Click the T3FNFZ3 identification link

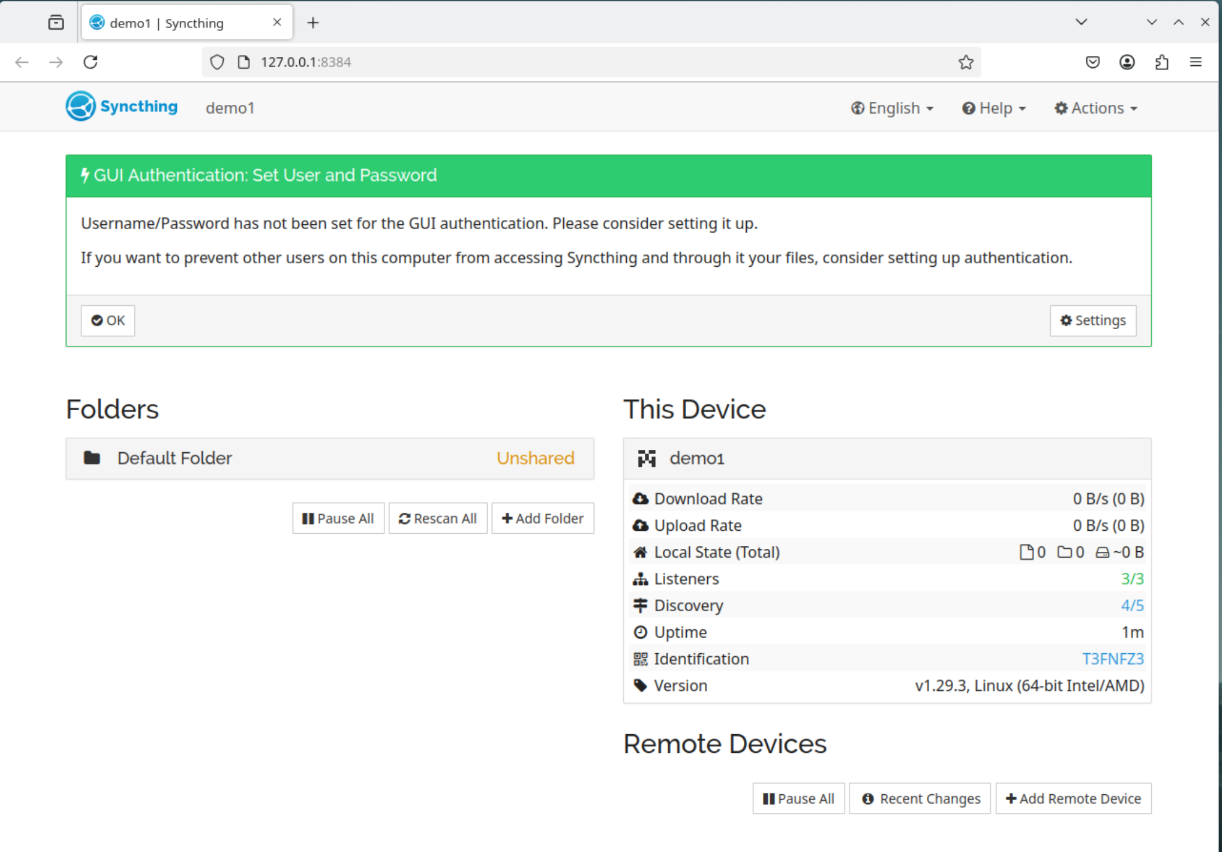(x=1112, y=659)
